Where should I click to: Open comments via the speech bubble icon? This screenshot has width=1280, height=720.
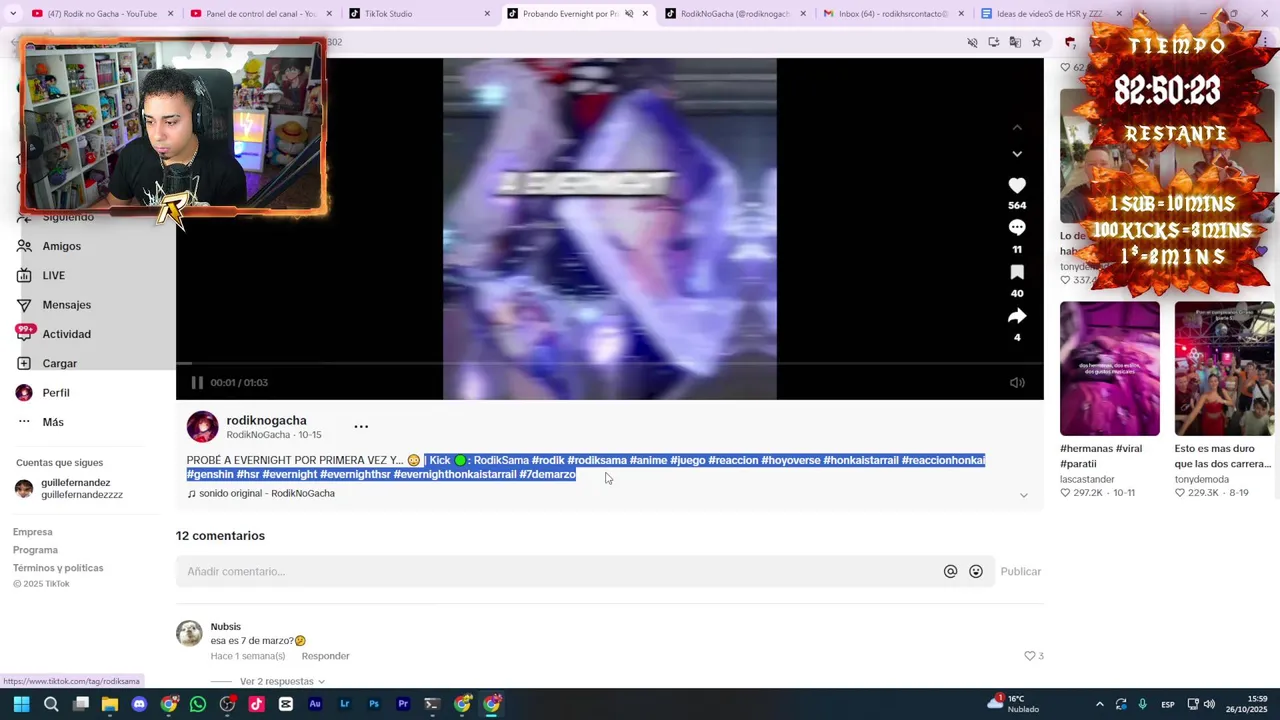point(1017,228)
